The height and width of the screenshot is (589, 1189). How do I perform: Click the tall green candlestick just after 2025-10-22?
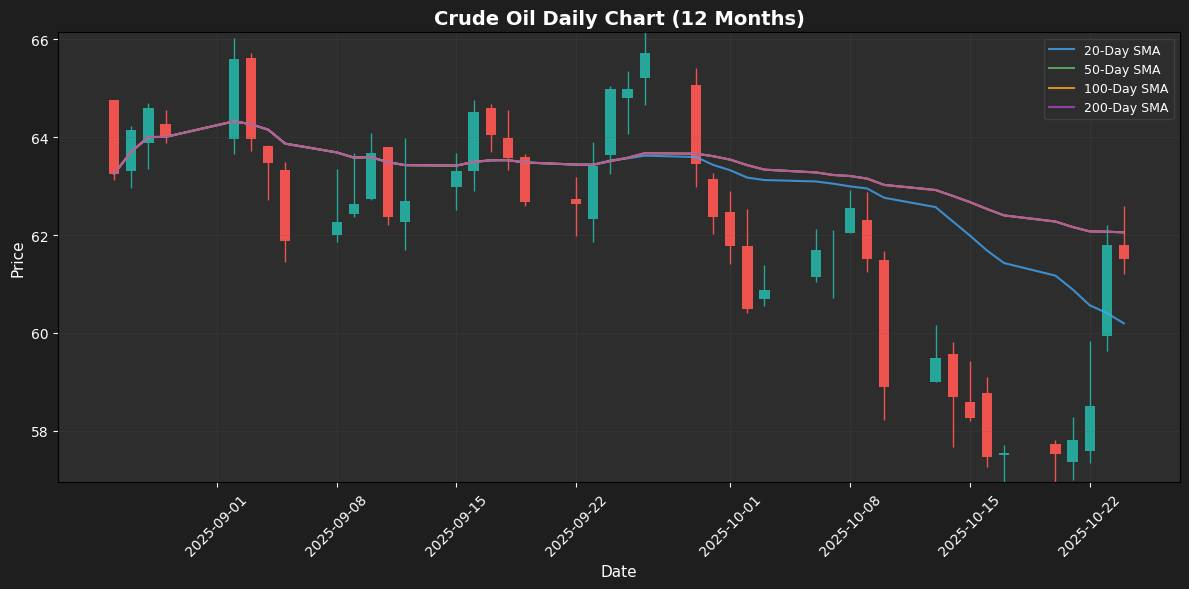(x=1107, y=290)
